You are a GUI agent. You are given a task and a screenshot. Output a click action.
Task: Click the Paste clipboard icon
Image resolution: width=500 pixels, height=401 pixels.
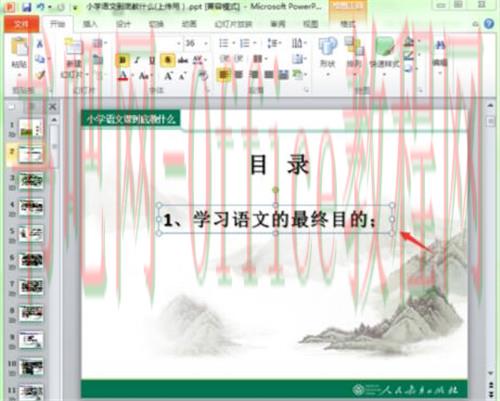(x=19, y=47)
